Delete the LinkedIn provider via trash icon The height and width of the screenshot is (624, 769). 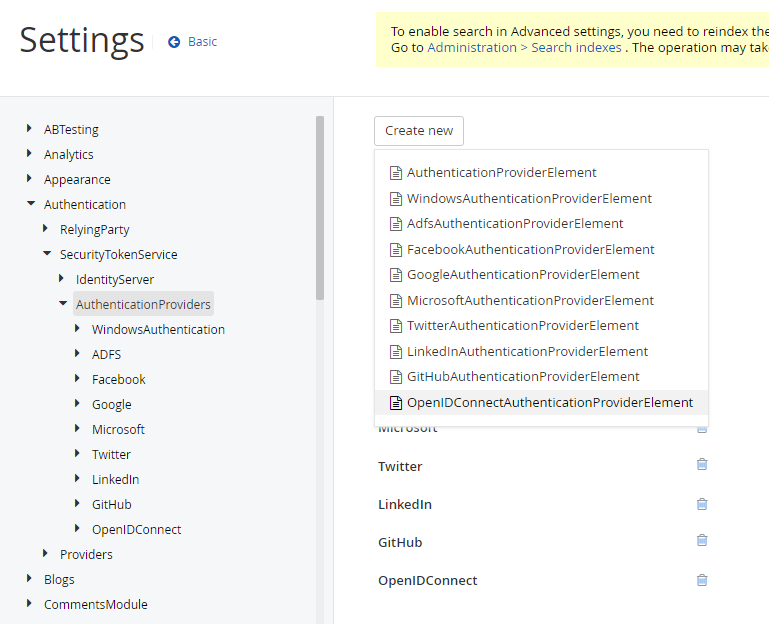pyautogui.click(x=702, y=504)
